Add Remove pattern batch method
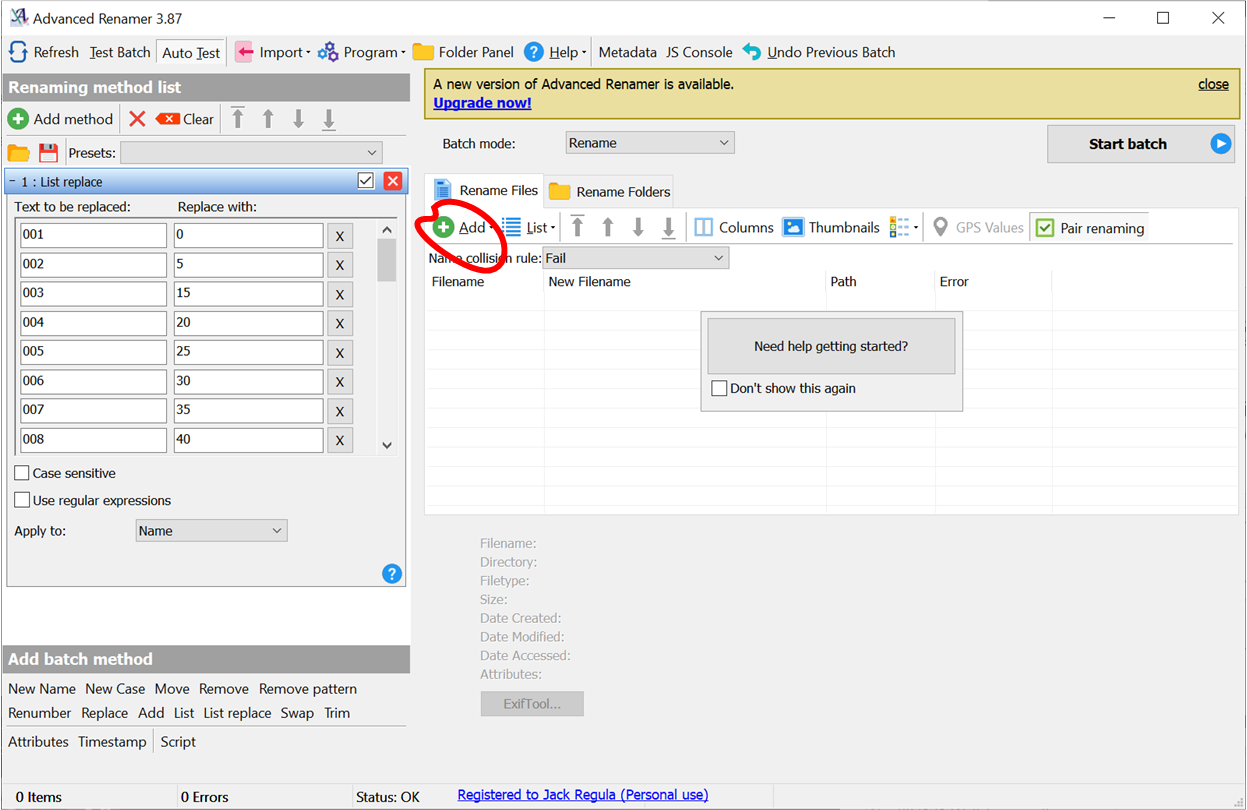The image size is (1247, 810). [308, 689]
